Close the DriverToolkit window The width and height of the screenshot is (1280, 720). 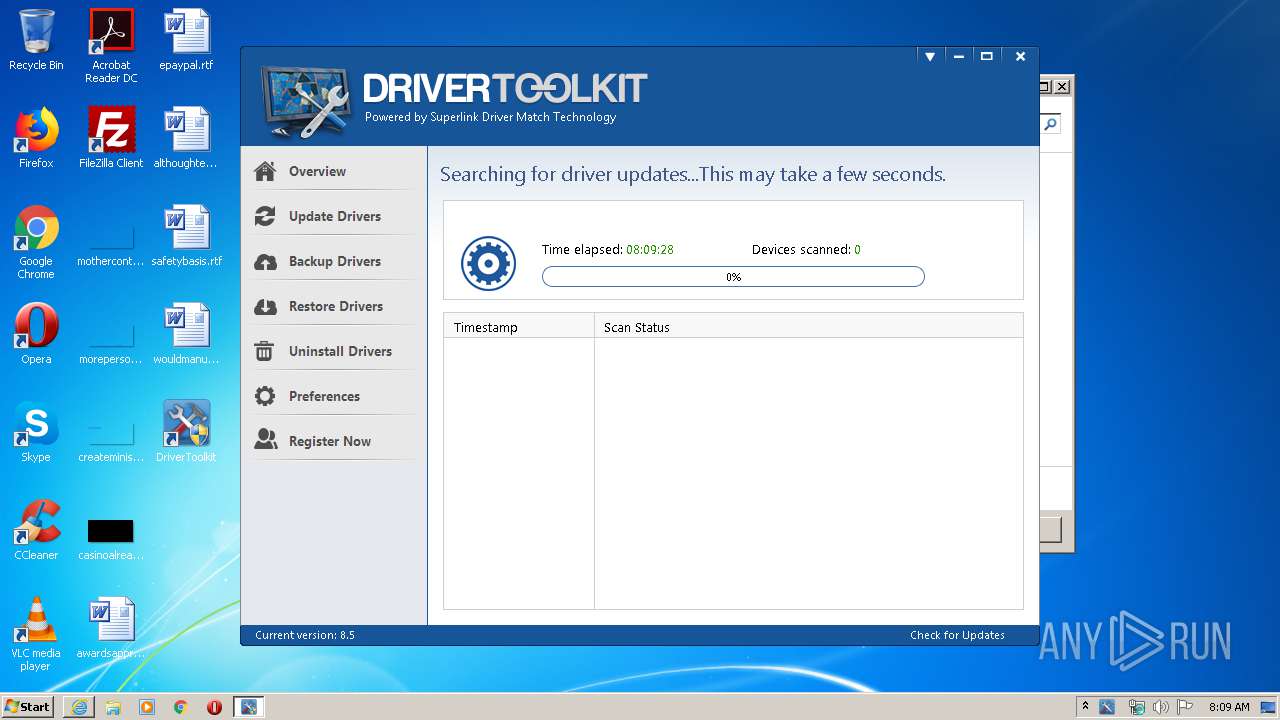pyautogui.click(x=1020, y=57)
